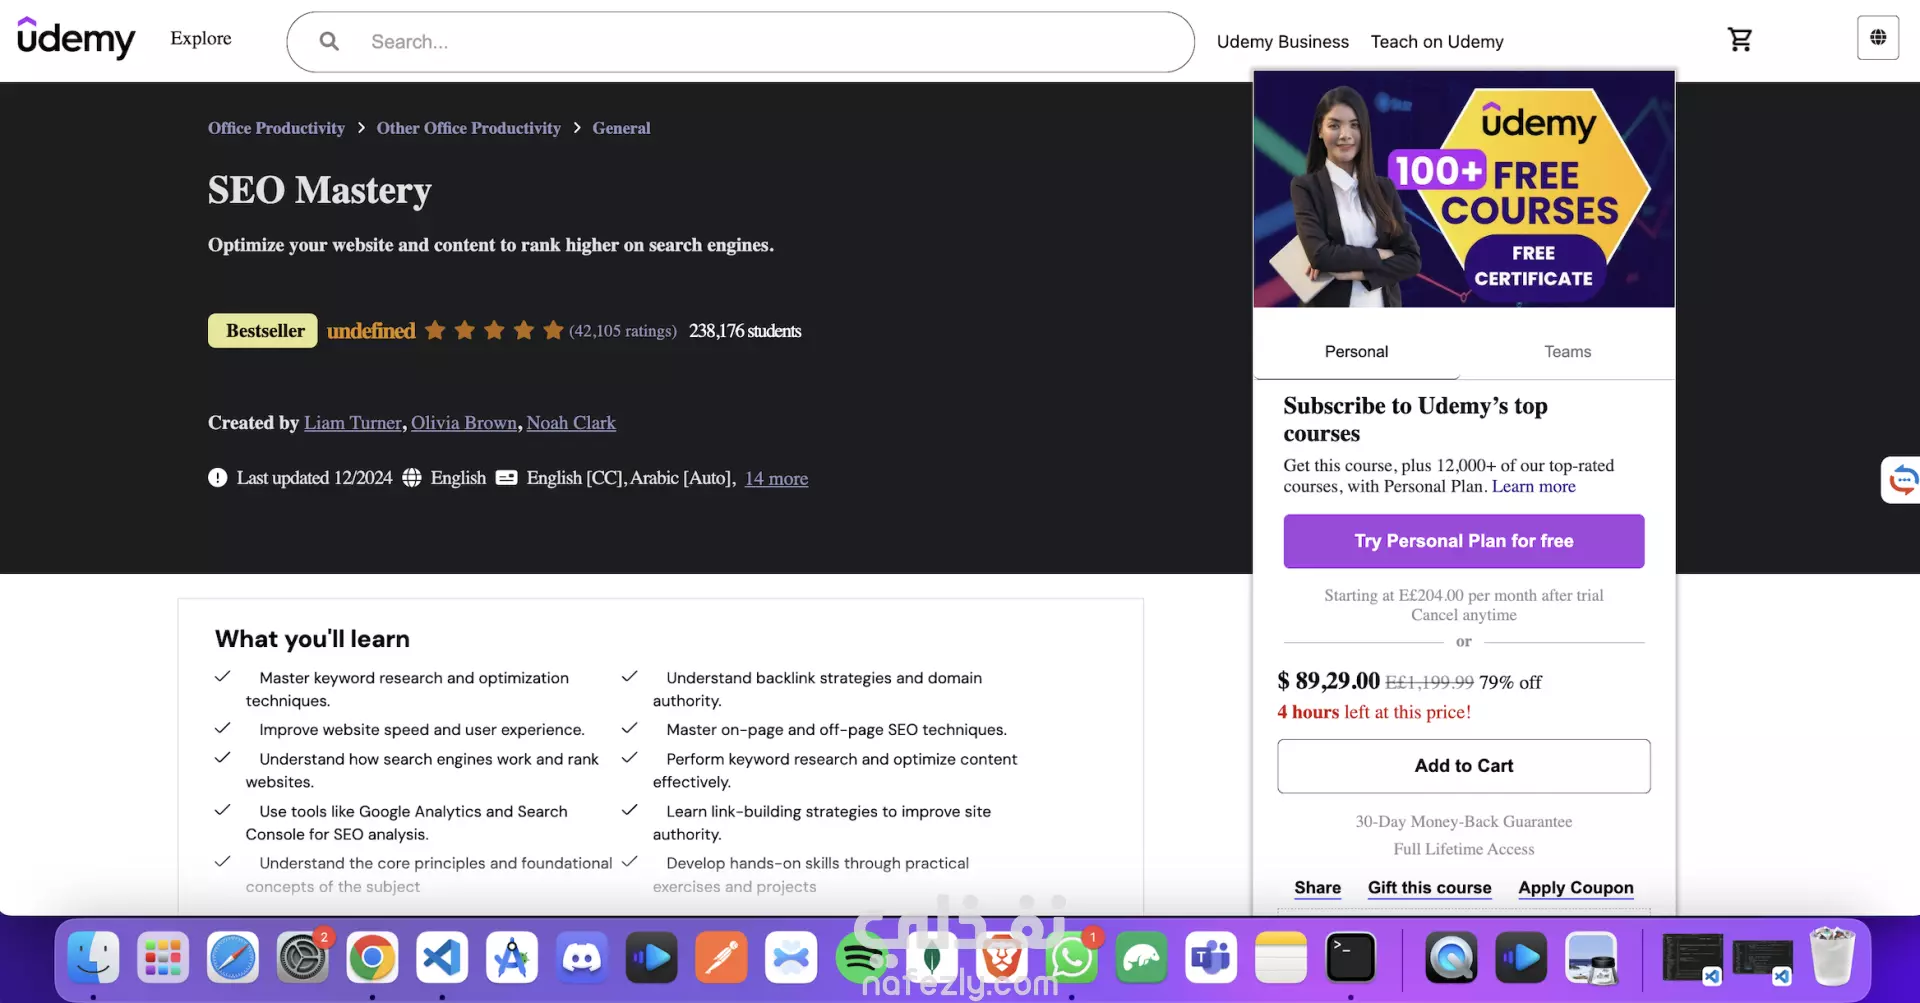
Task: Click the What you'll learn heading
Action: [x=312, y=639]
